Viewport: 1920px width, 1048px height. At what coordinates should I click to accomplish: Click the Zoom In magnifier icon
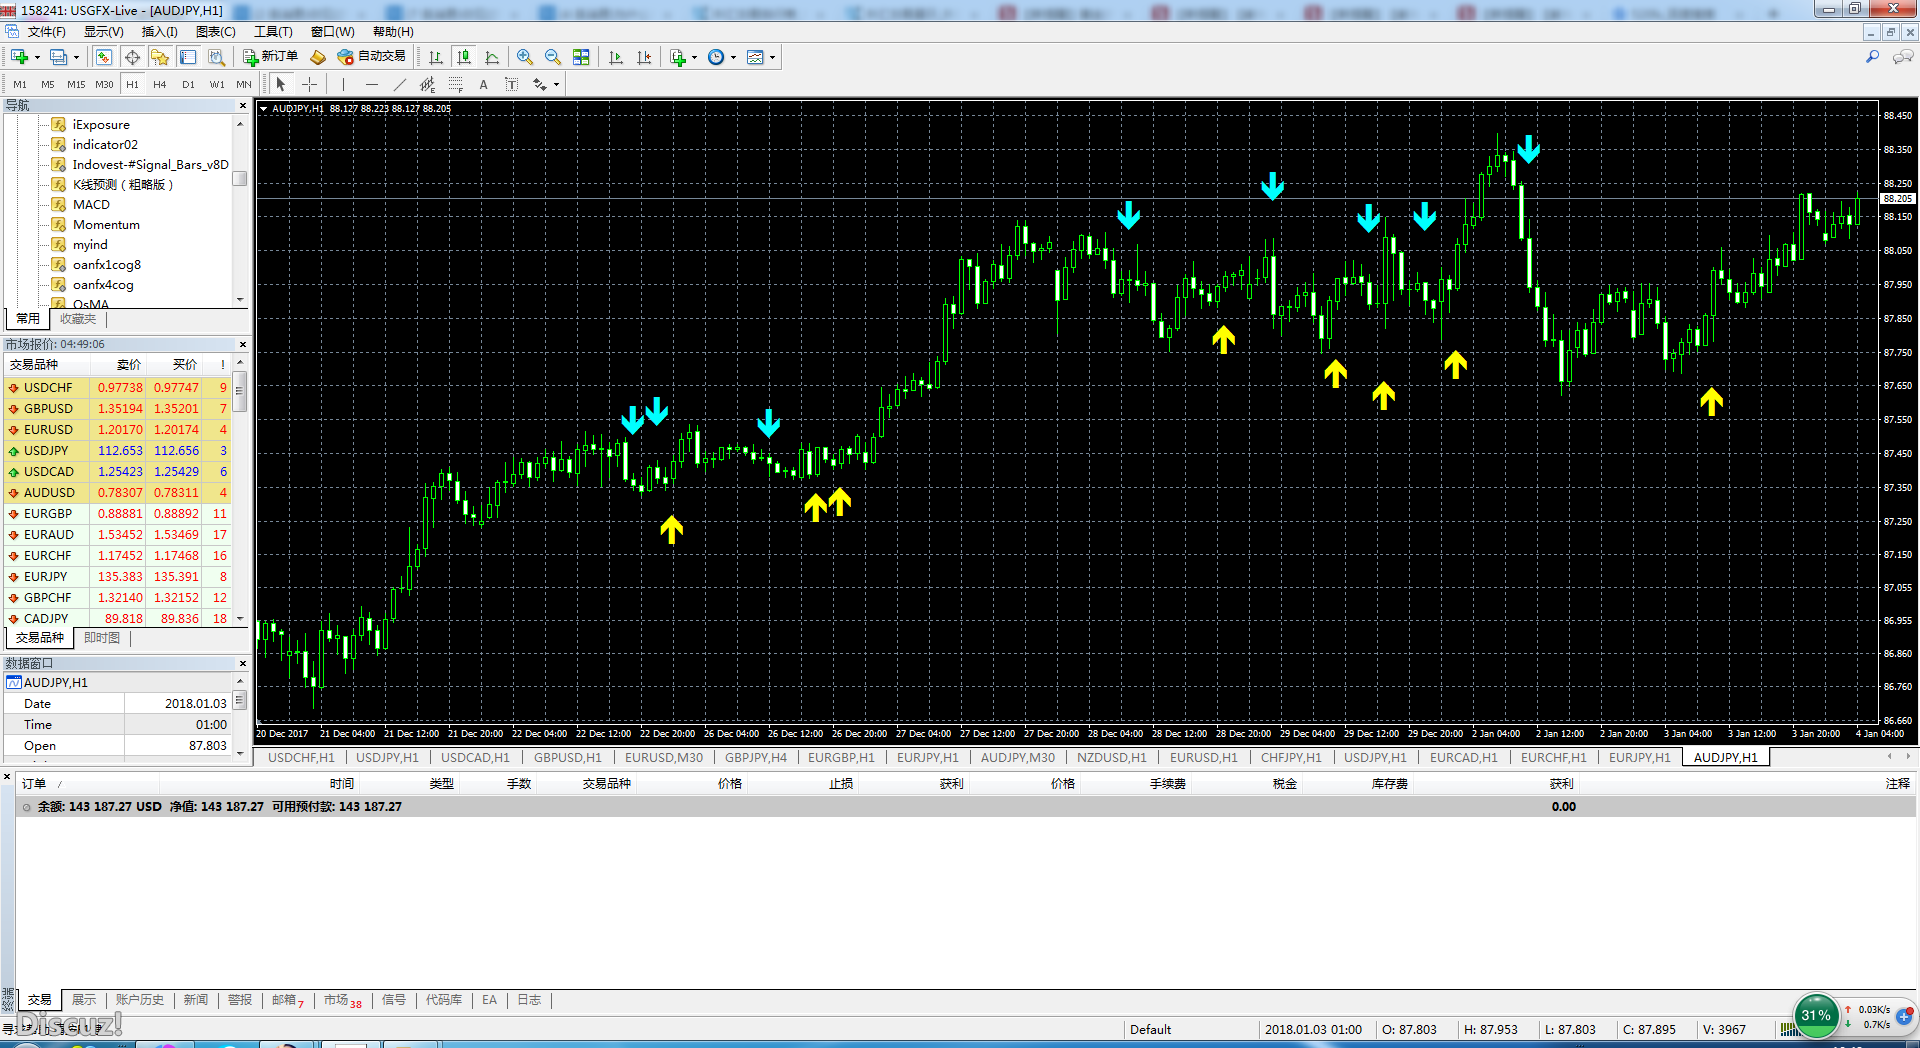[x=525, y=57]
